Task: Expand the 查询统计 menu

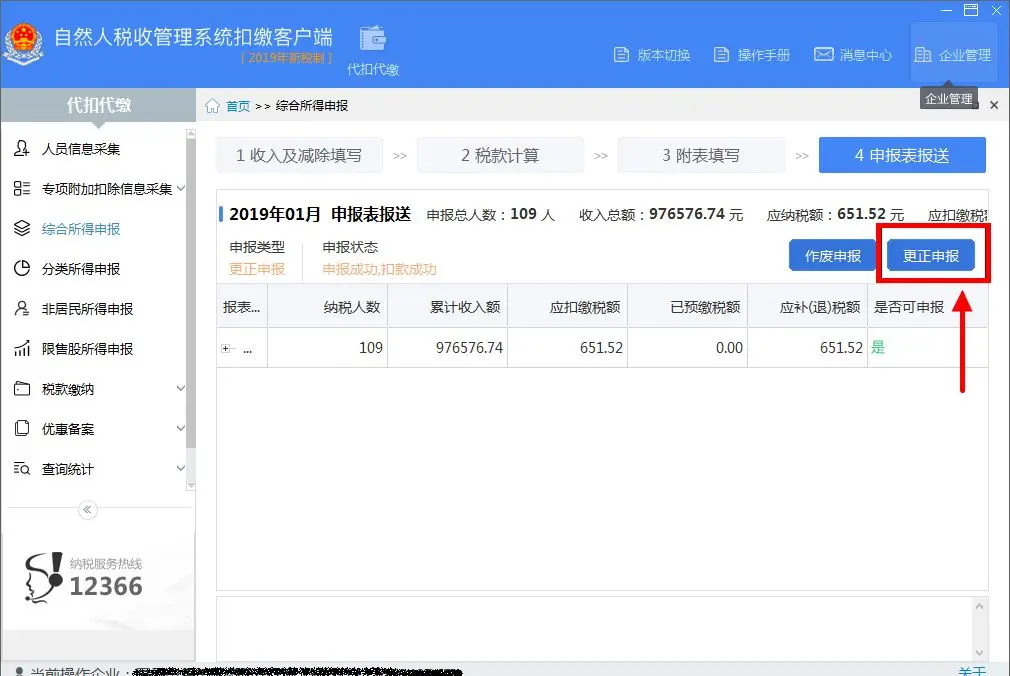Action: [x=181, y=468]
